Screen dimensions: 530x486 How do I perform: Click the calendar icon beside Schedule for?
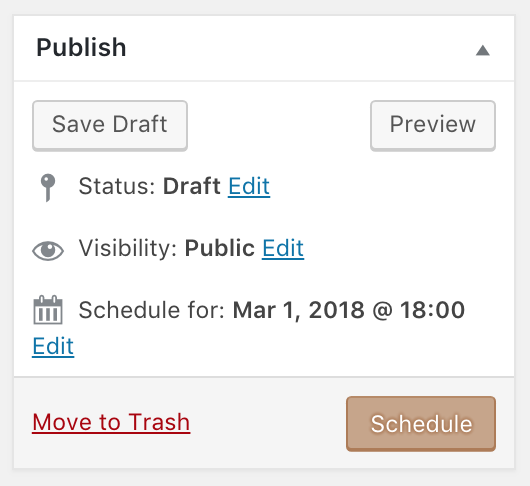click(x=48, y=310)
